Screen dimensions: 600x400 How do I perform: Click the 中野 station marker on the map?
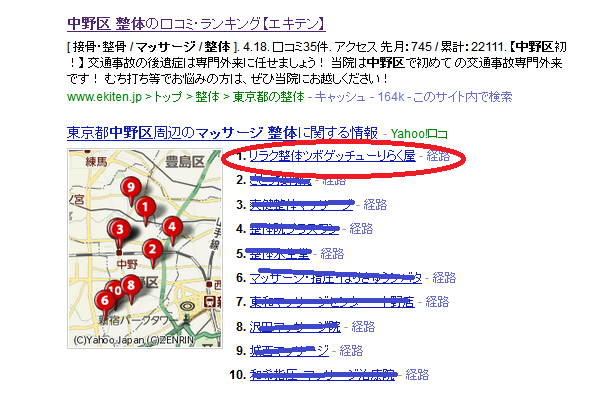[119, 253]
